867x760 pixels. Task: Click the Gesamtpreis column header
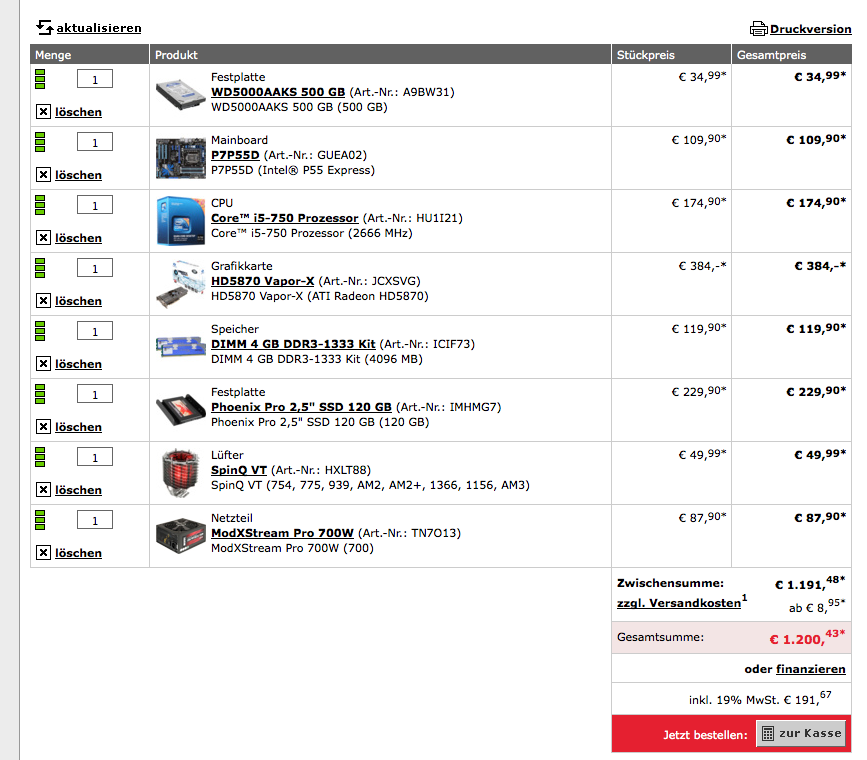[792, 54]
